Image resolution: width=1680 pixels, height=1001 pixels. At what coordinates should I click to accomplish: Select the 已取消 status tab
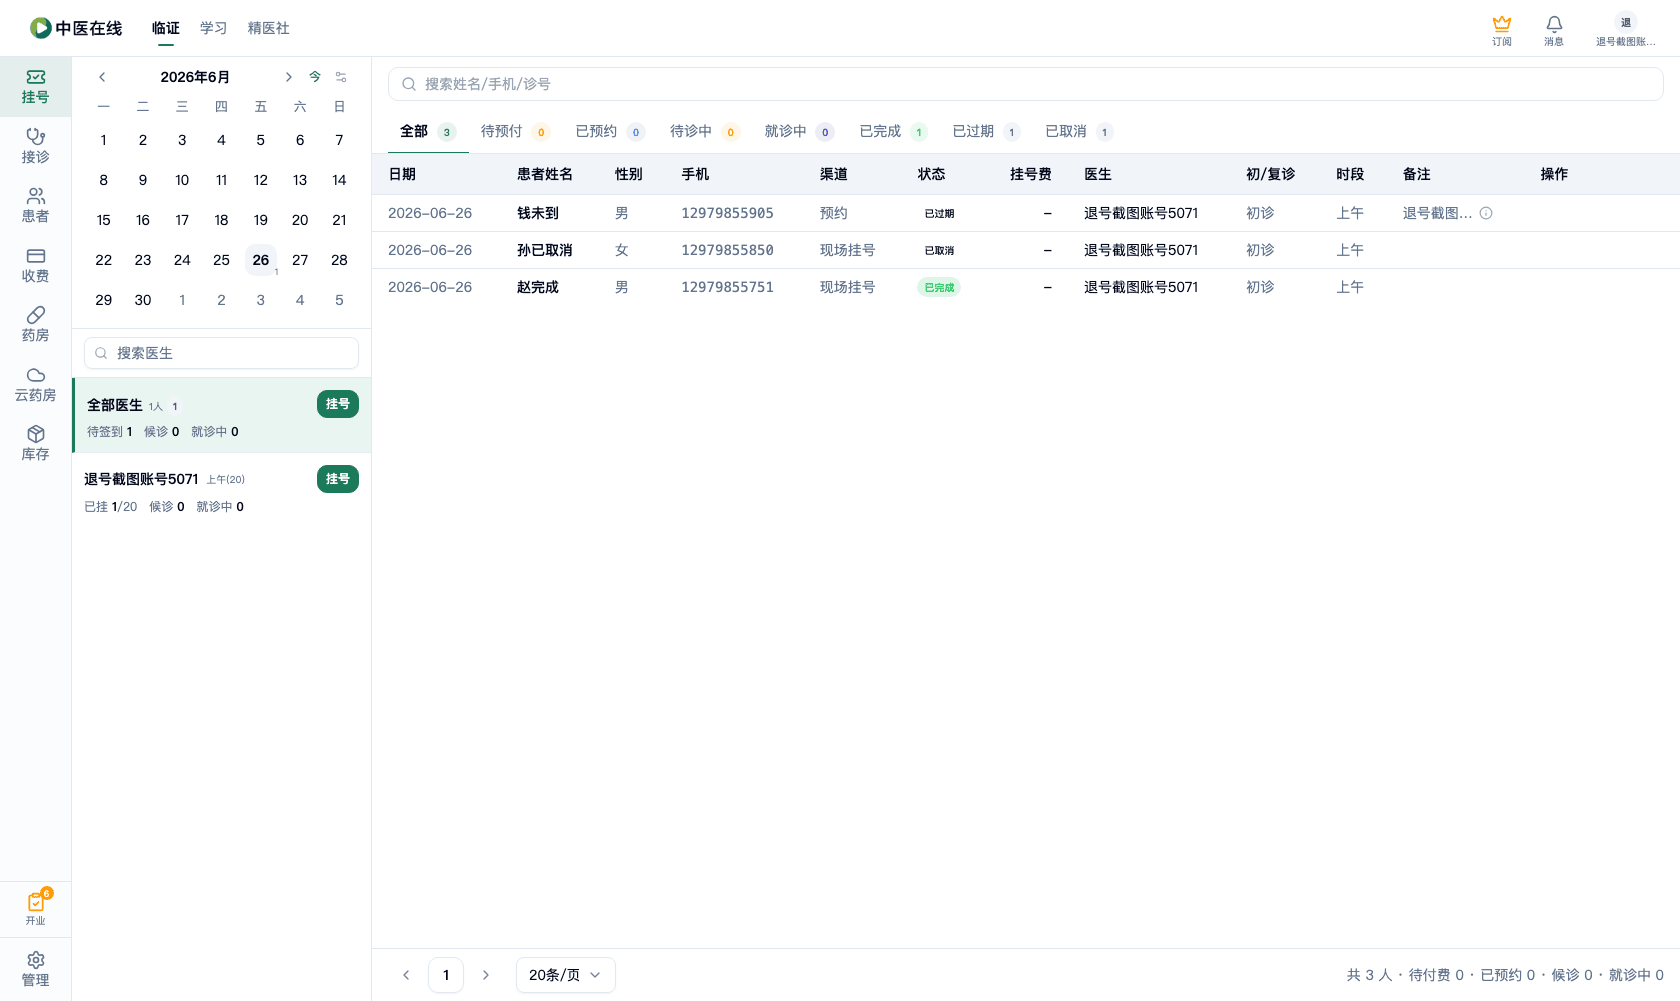pos(1078,131)
